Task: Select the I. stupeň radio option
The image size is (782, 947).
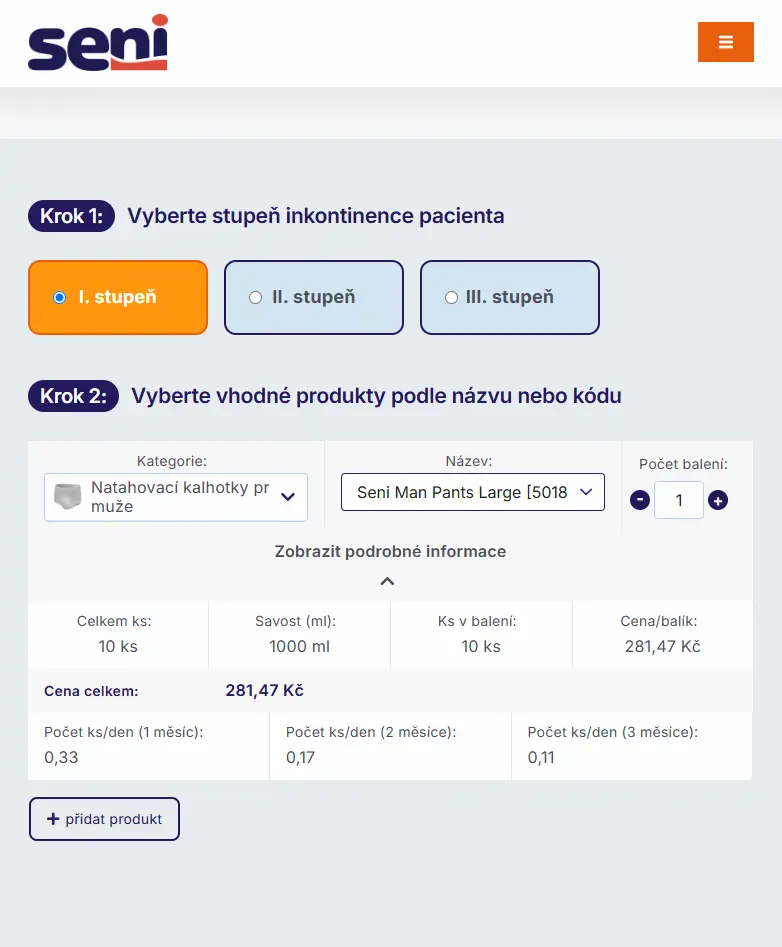Action: click(118, 297)
